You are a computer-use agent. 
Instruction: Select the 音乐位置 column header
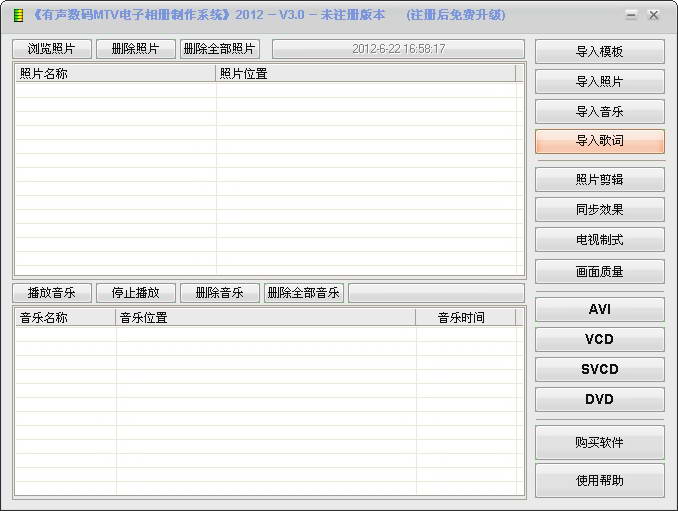click(265, 318)
